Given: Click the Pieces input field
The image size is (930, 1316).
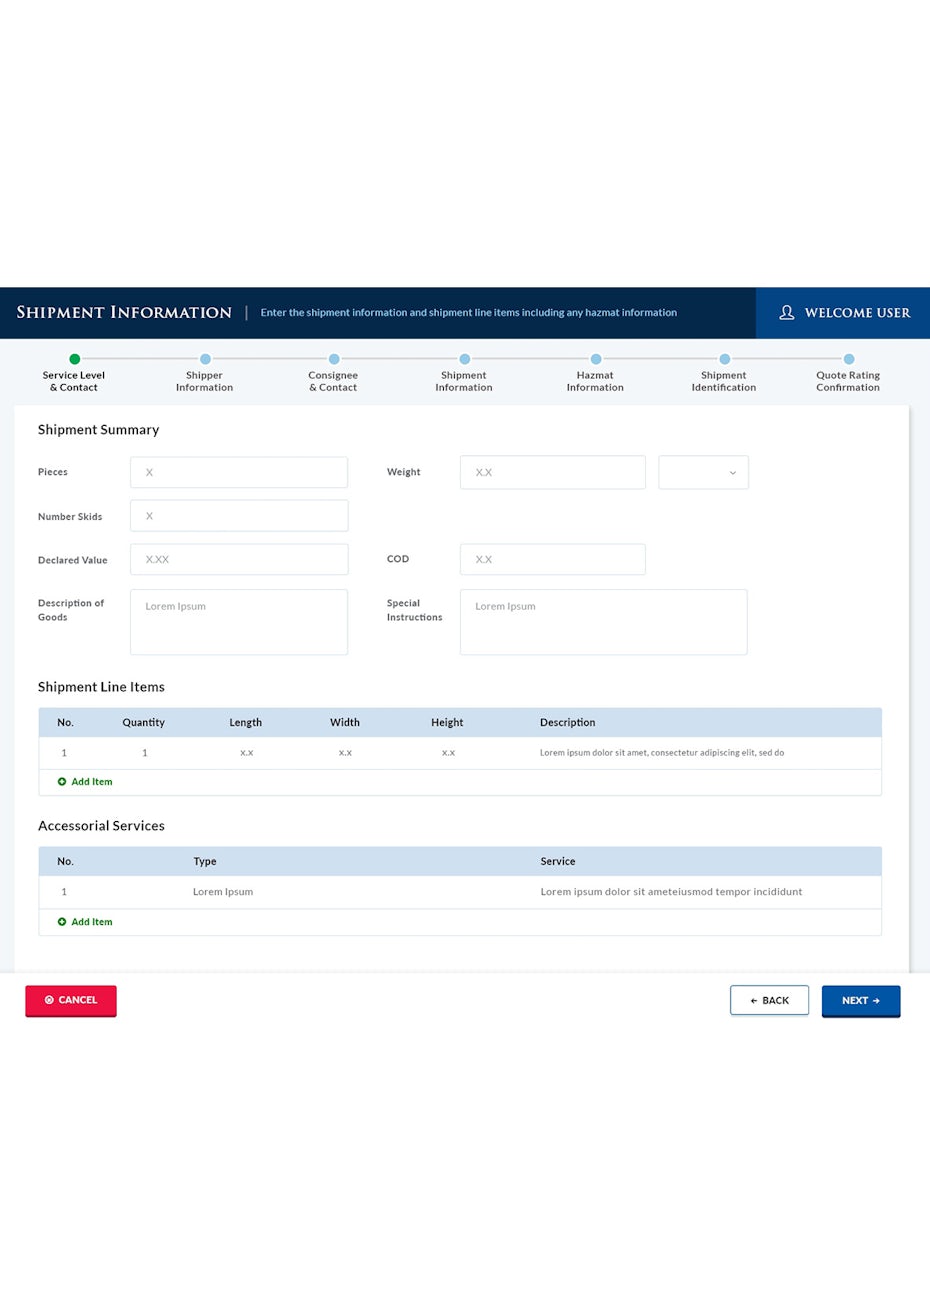Looking at the screenshot, I should (239, 473).
